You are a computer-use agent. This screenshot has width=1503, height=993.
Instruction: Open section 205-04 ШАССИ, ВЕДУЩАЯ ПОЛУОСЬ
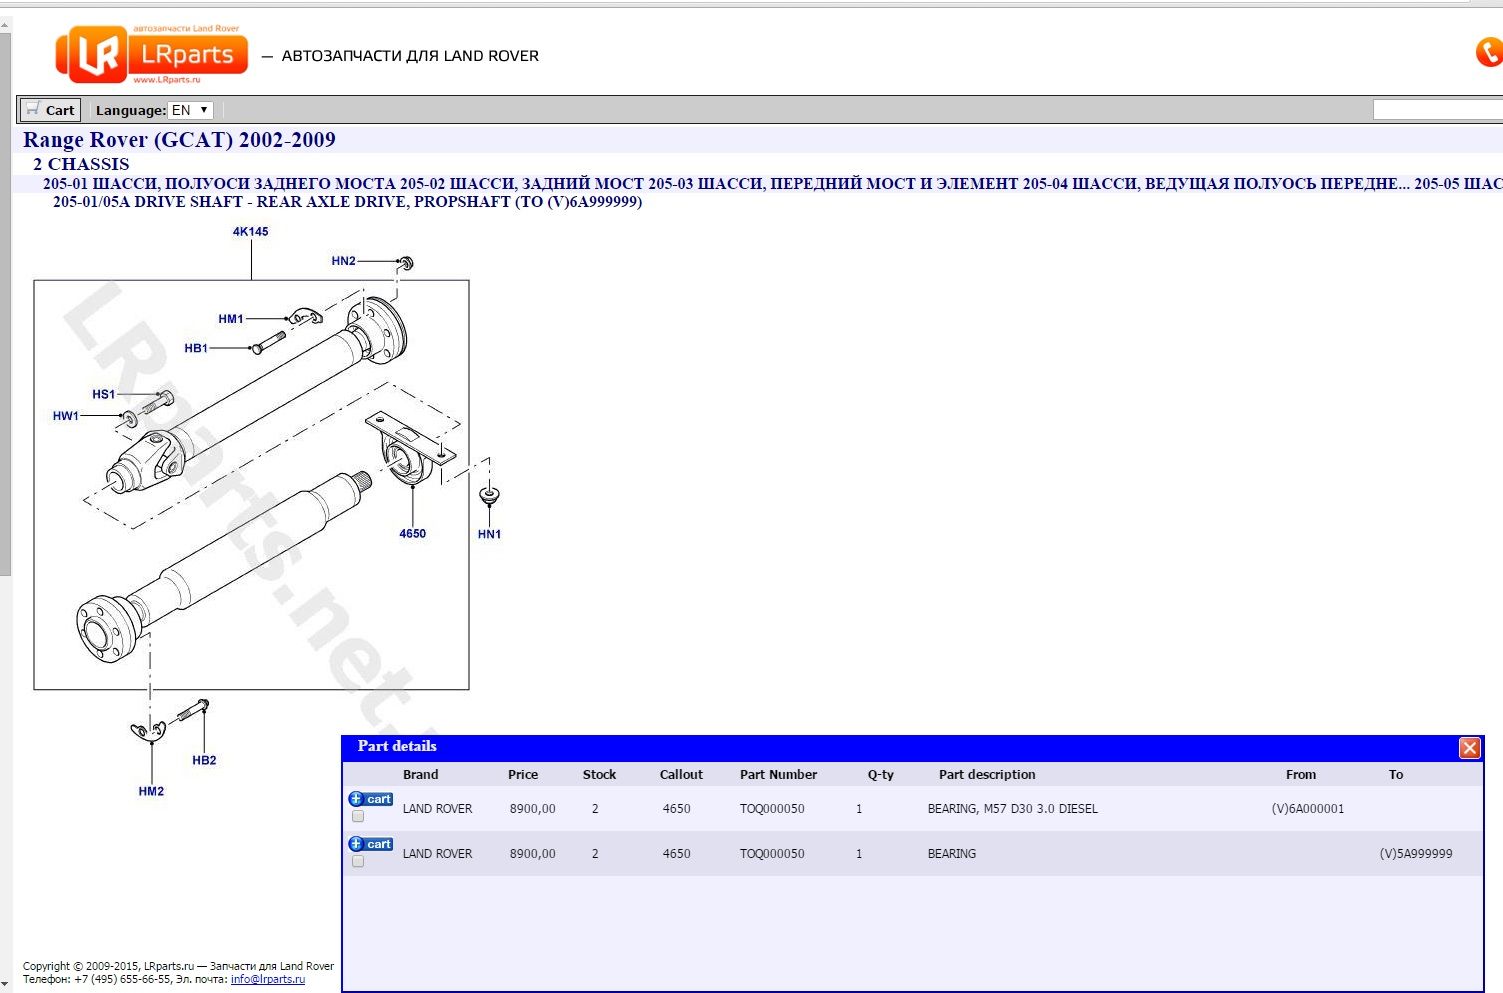point(1216,184)
